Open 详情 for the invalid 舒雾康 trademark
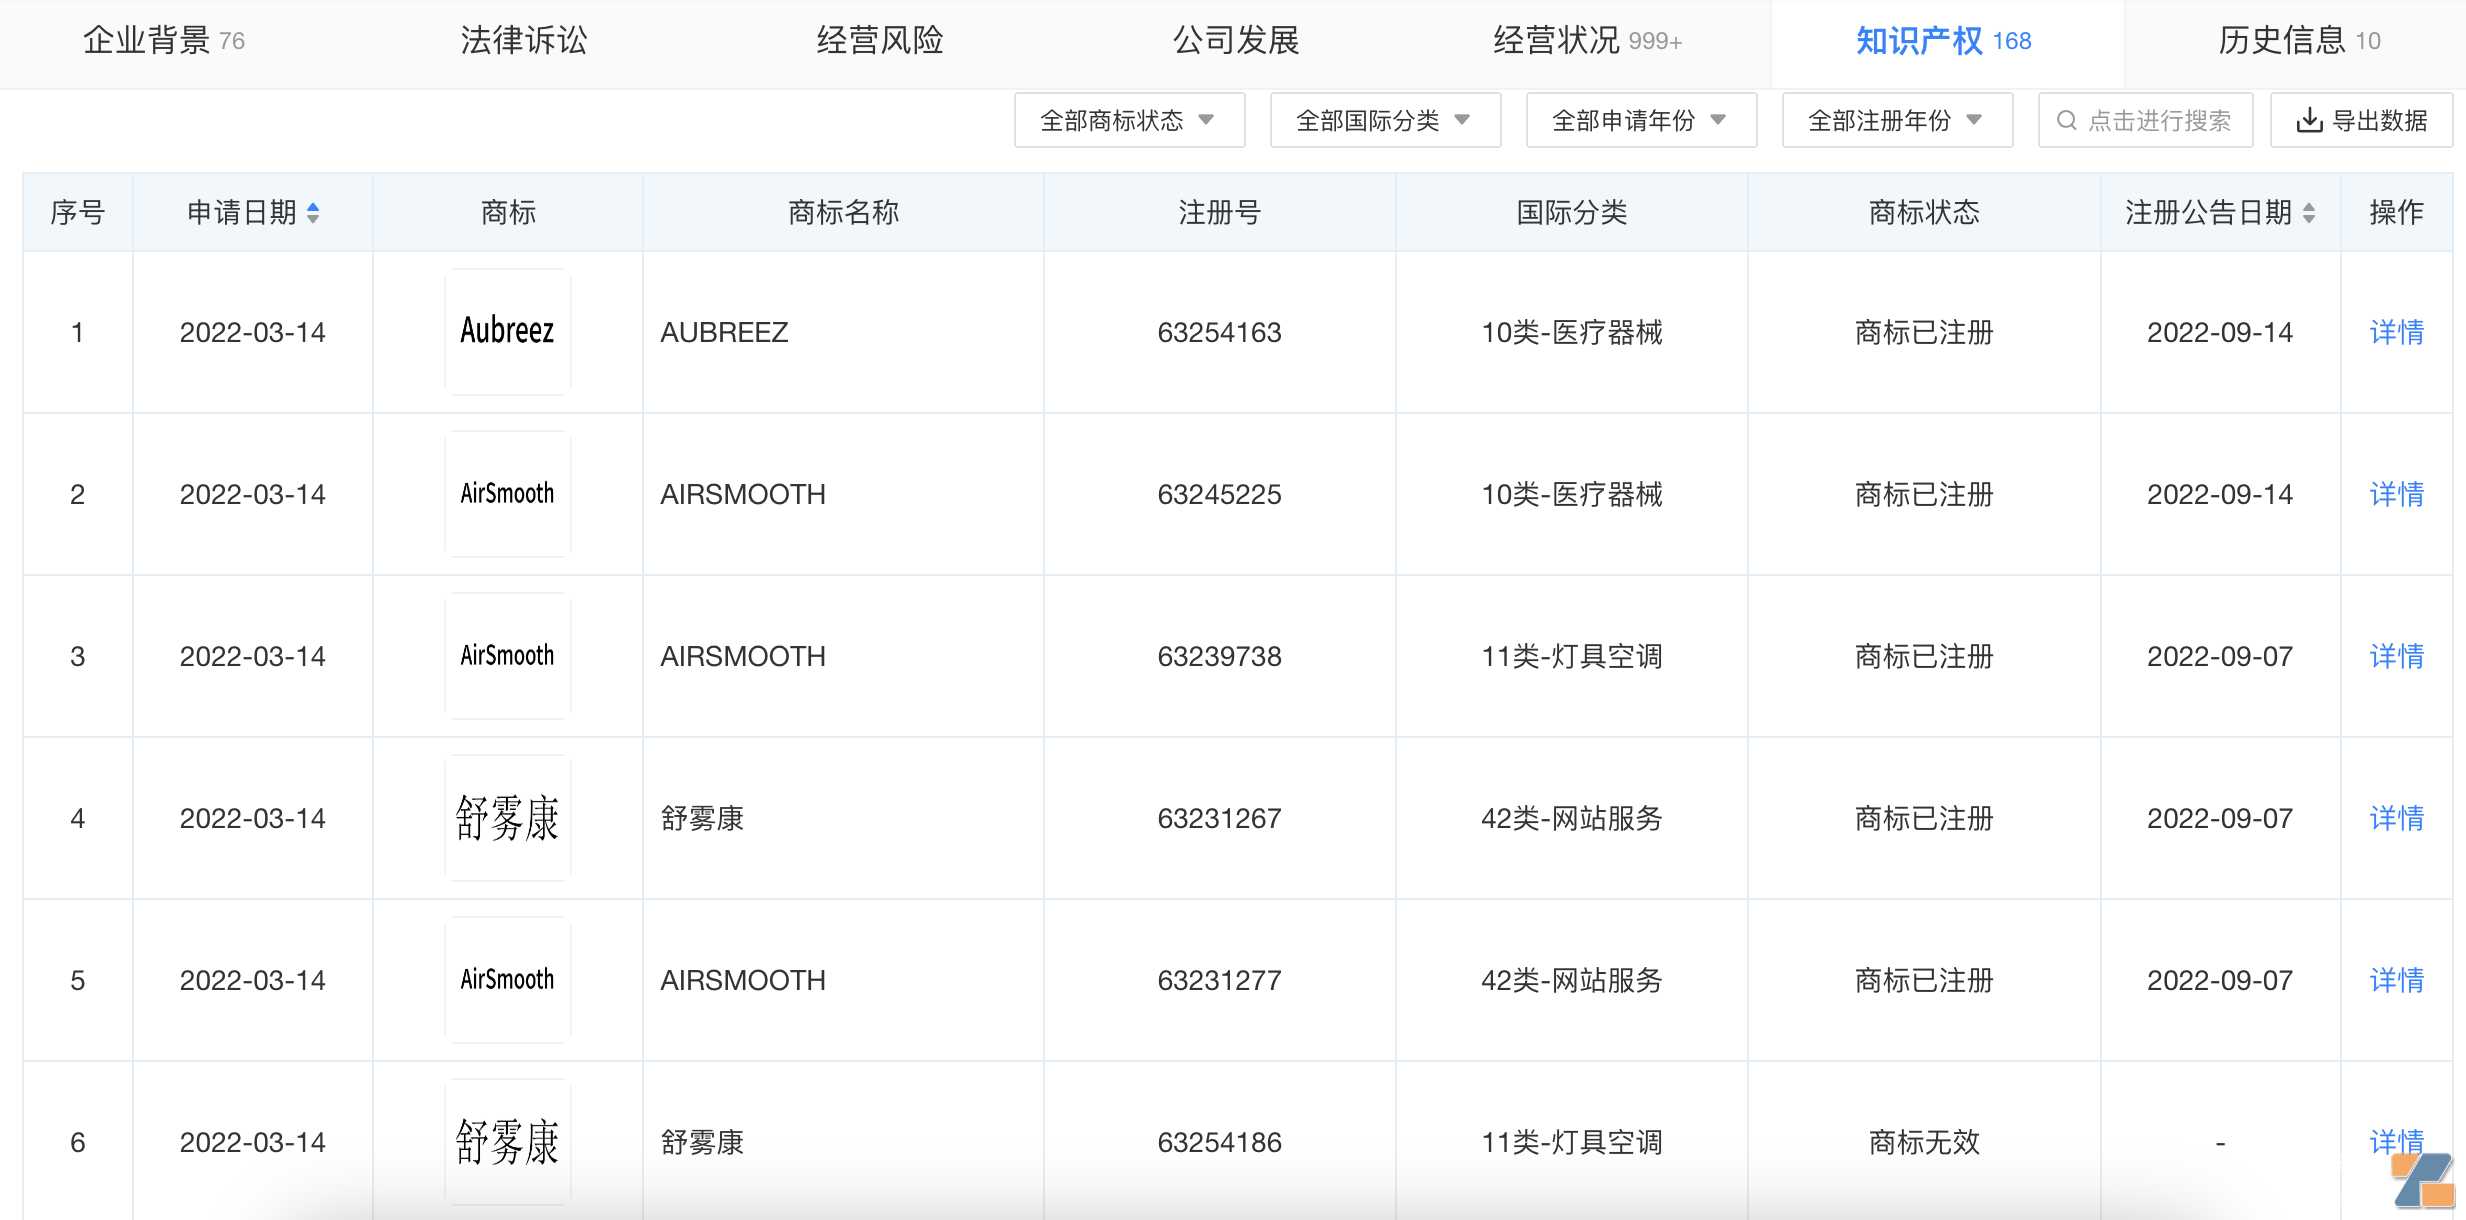 [2397, 1141]
